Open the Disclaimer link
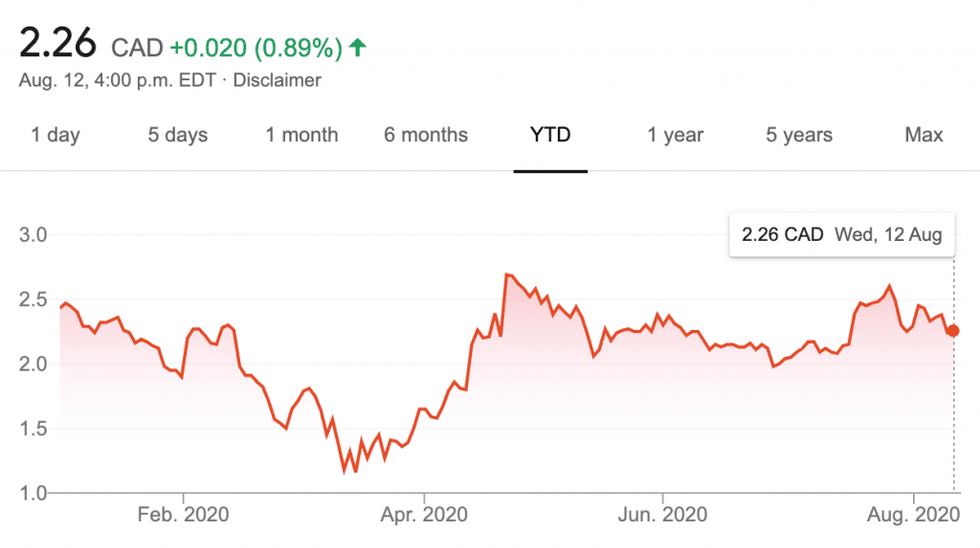Viewport: 980px width, 548px height. (277, 80)
